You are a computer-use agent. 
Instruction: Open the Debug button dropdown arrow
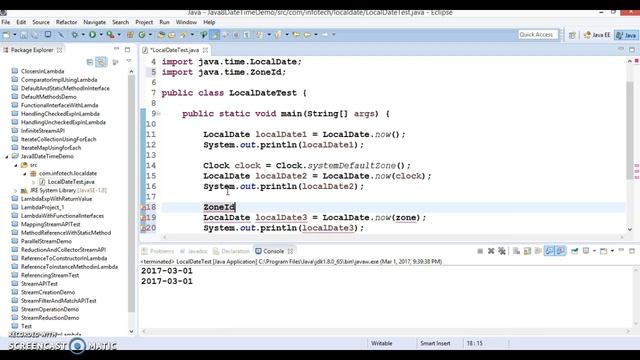click(83, 35)
